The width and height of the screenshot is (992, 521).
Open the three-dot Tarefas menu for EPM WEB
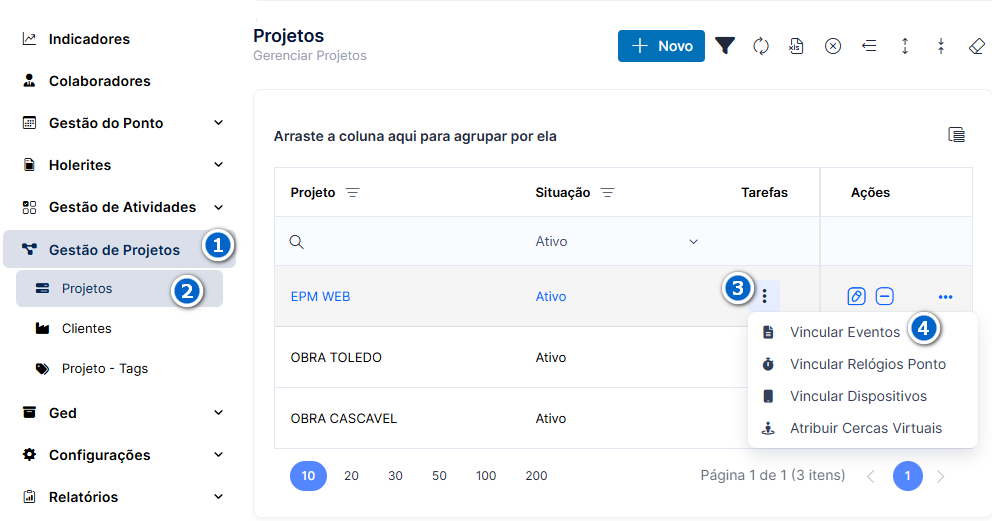pos(765,296)
